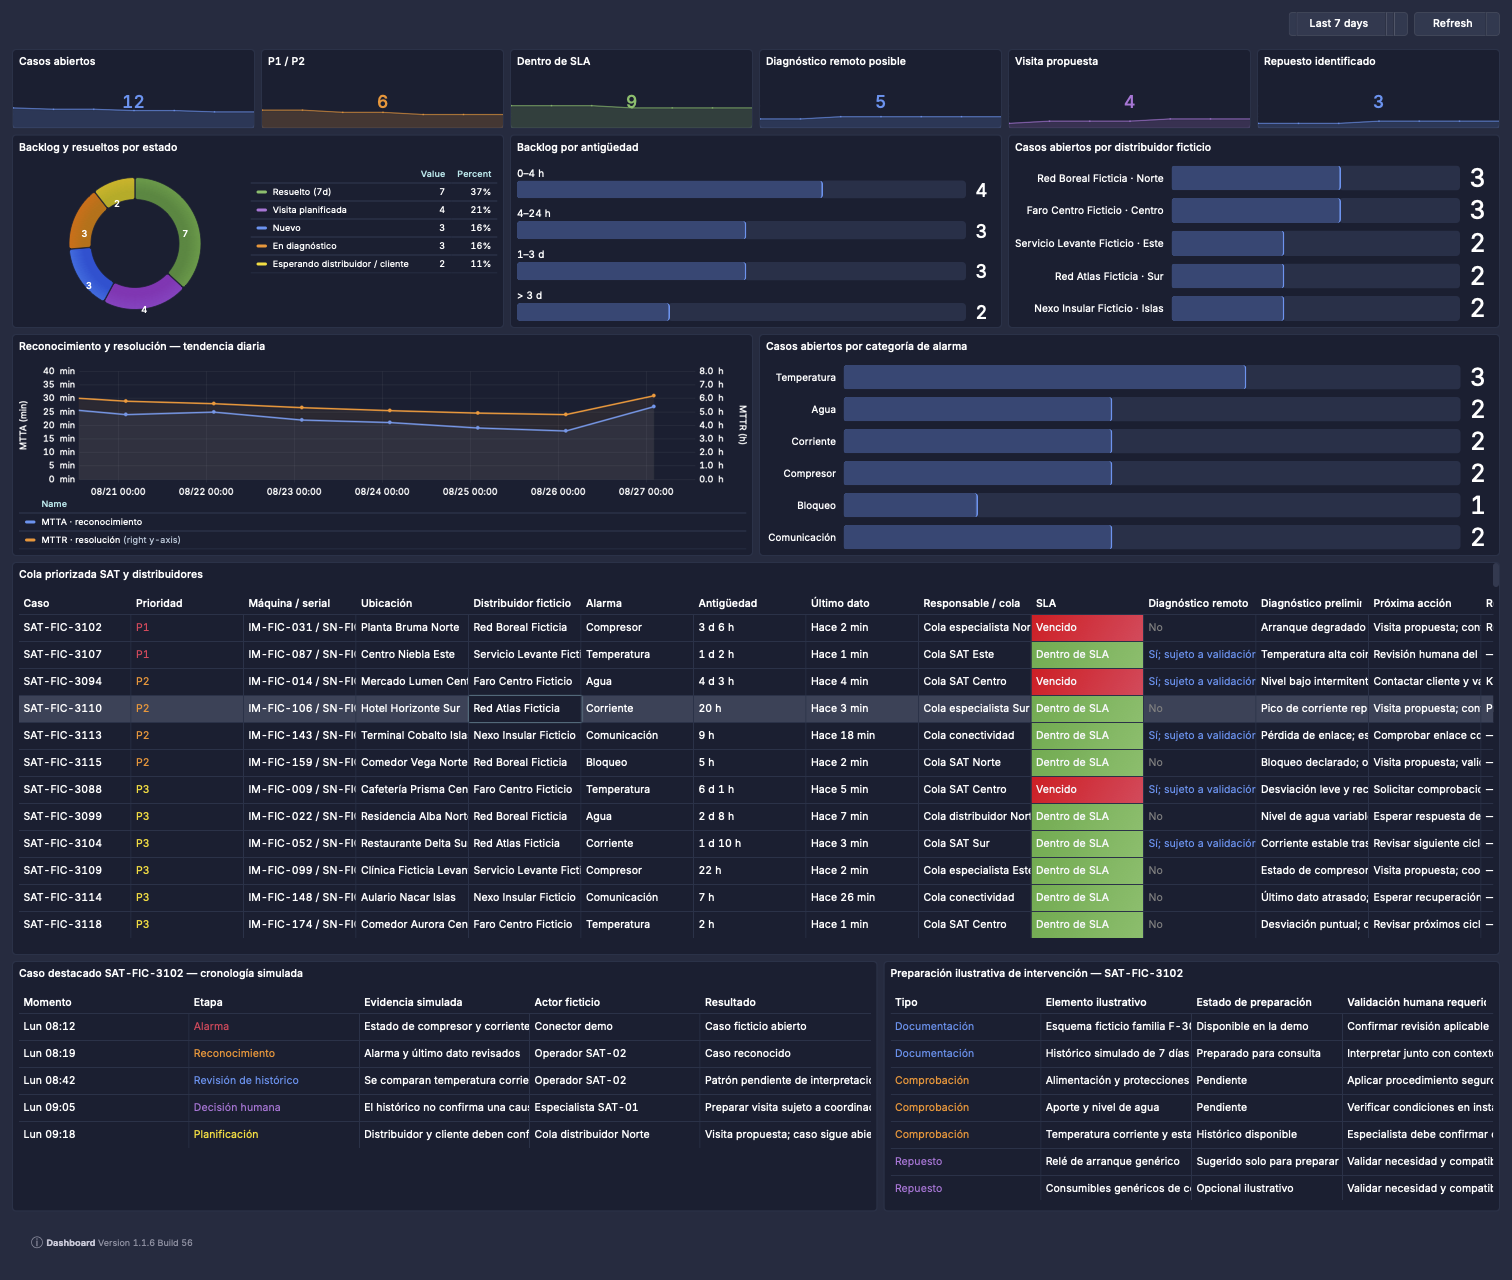Click the Último dato column header

pos(840,603)
